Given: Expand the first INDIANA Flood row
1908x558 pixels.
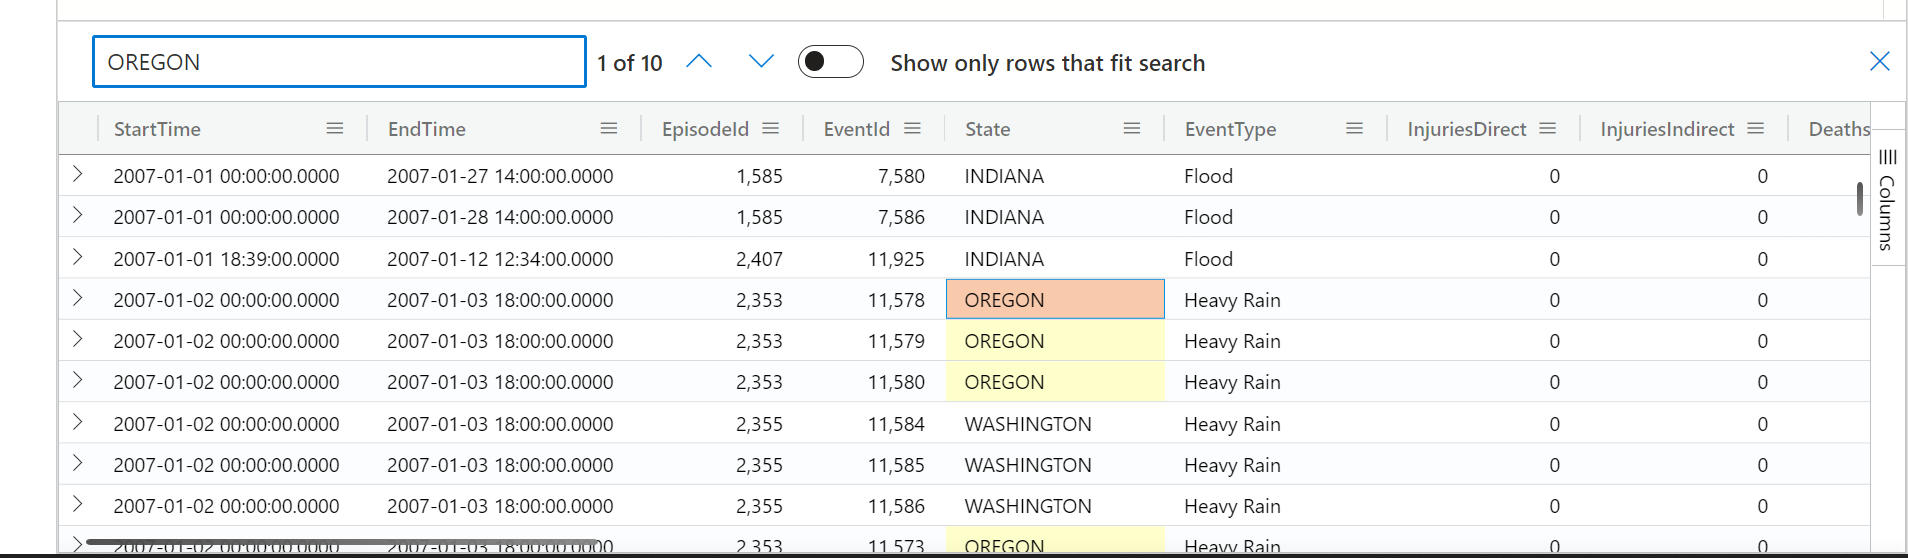Looking at the screenshot, I should coord(78,175).
